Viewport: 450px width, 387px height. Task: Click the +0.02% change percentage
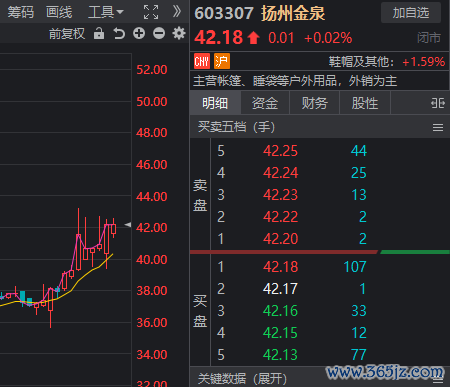point(328,38)
